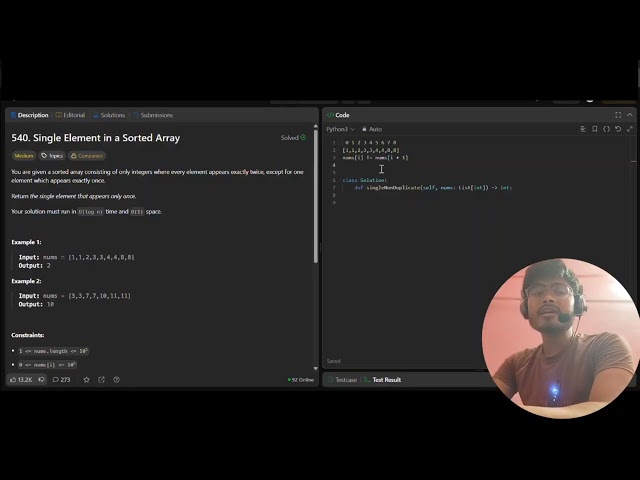Reset code with the undo arrow icon
This screenshot has height=480, width=640.
[618, 129]
